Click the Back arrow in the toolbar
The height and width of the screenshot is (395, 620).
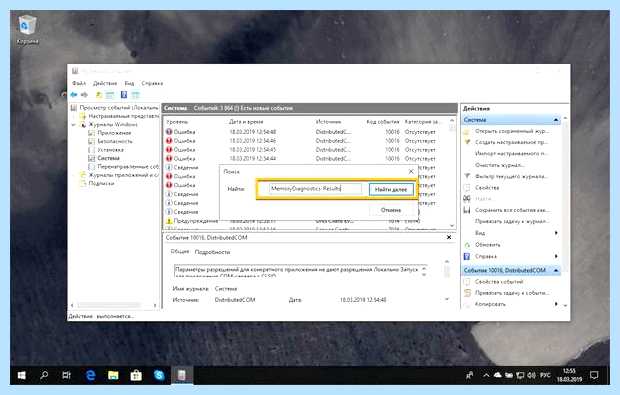[74, 95]
